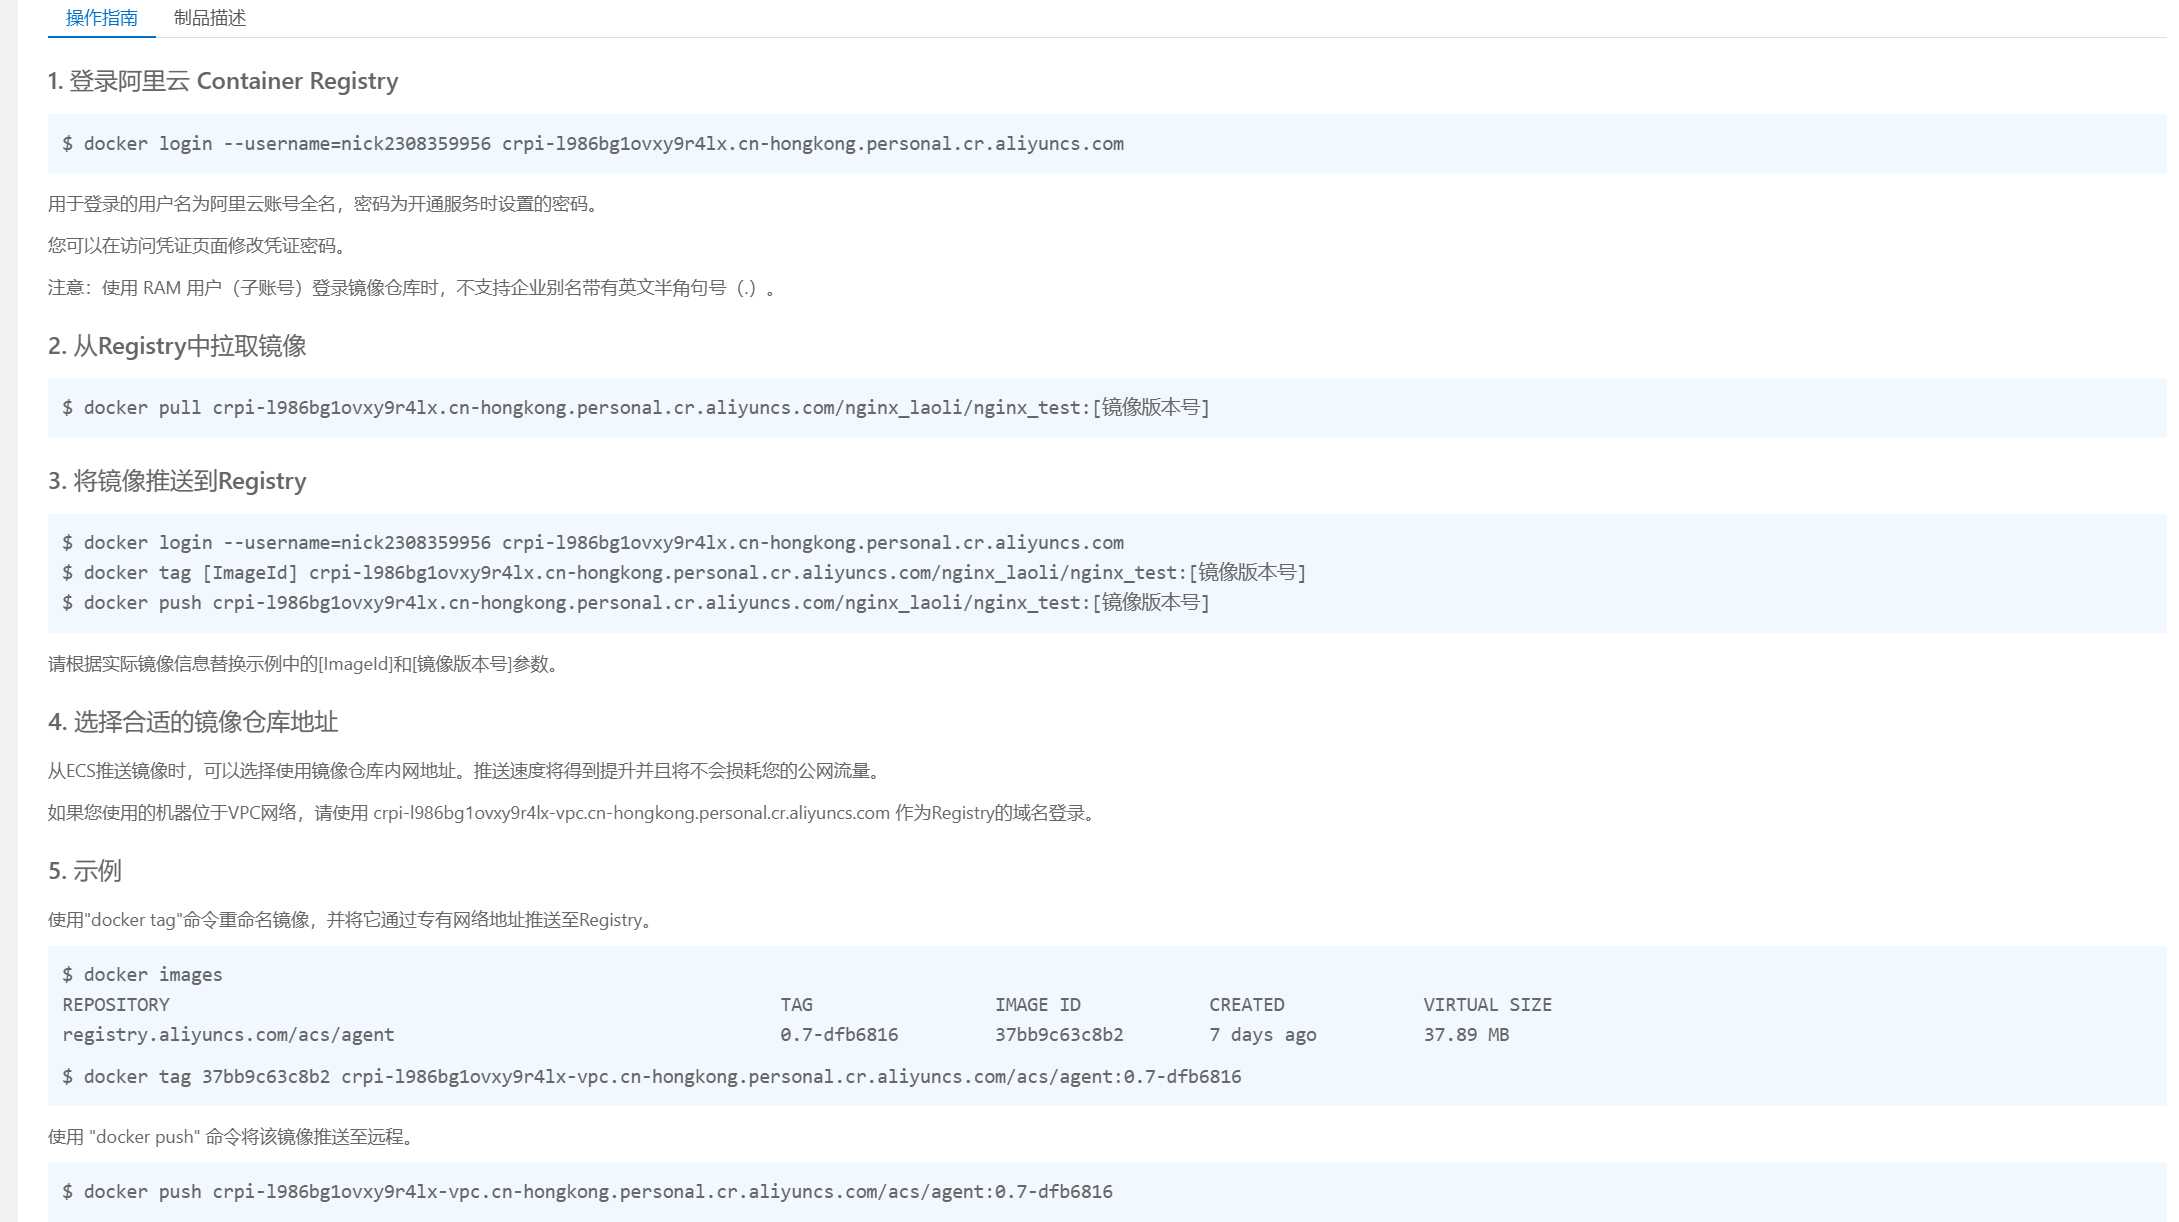2179x1222 pixels.
Task: Click the registry.aliyuncs.com/acs/agent repository row
Action: point(228,1035)
